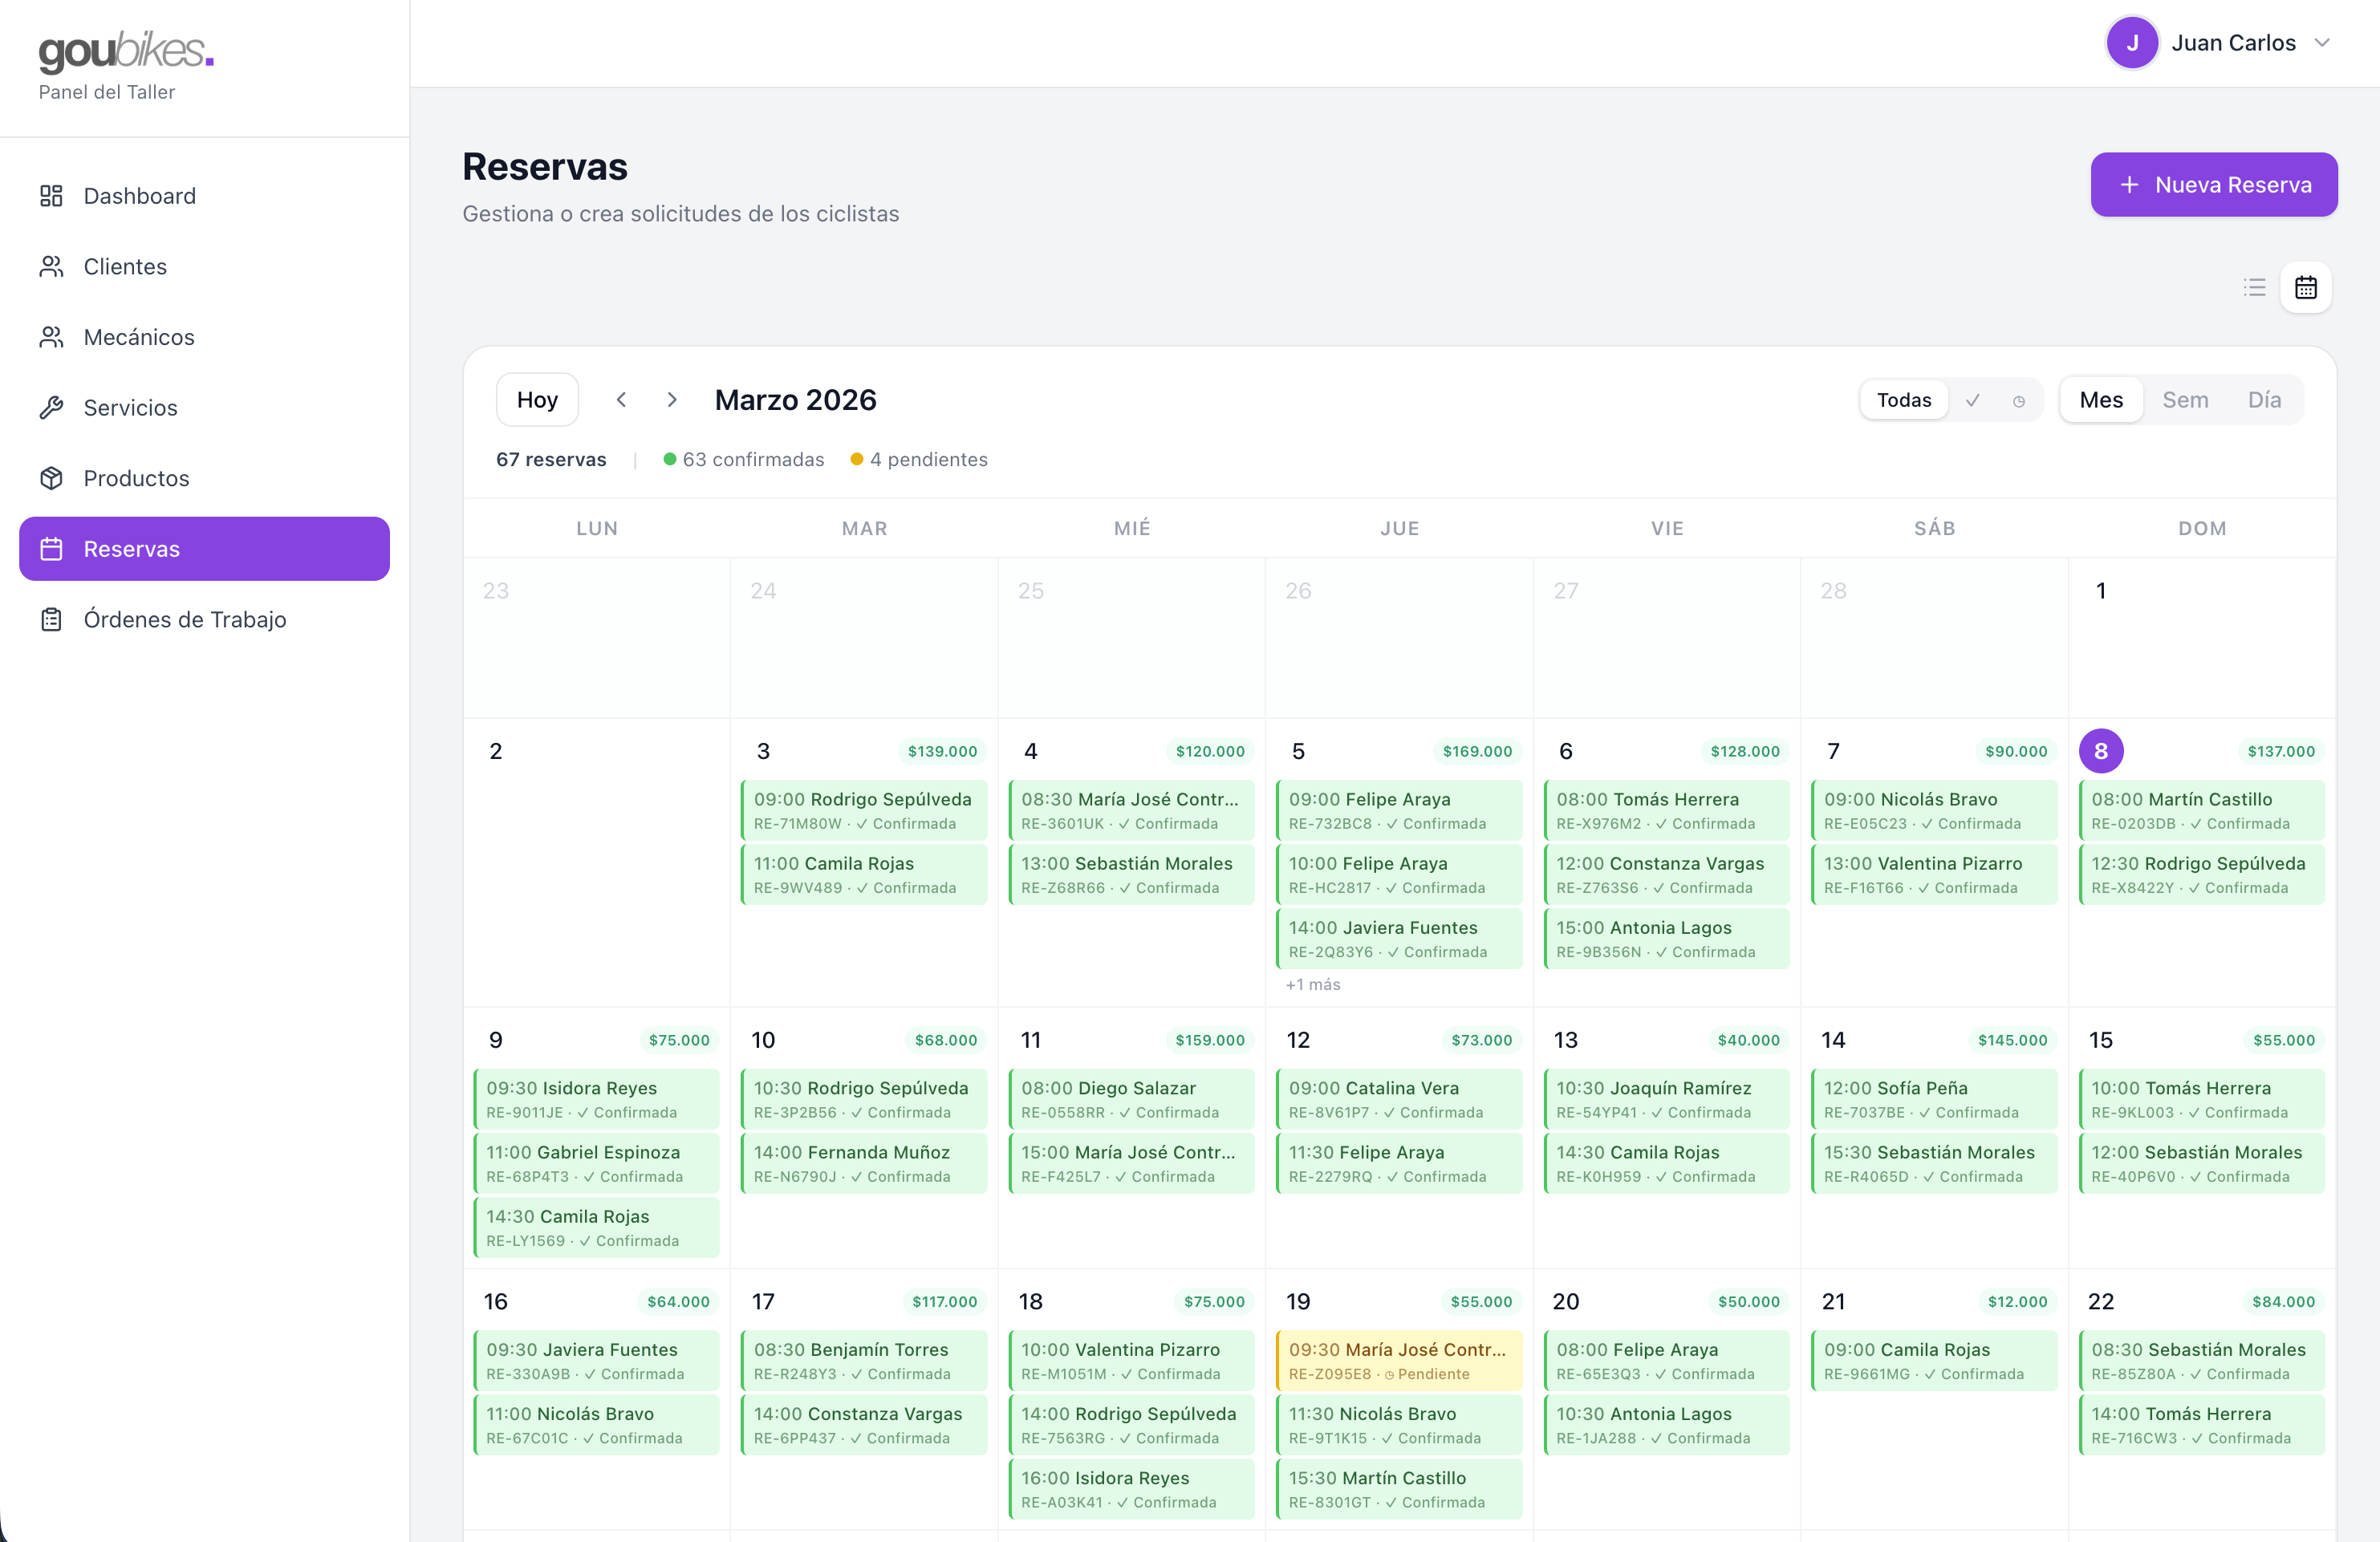The image size is (2380, 1542).
Task: Click the Servicios wrench icon
Action: click(x=51, y=408)
